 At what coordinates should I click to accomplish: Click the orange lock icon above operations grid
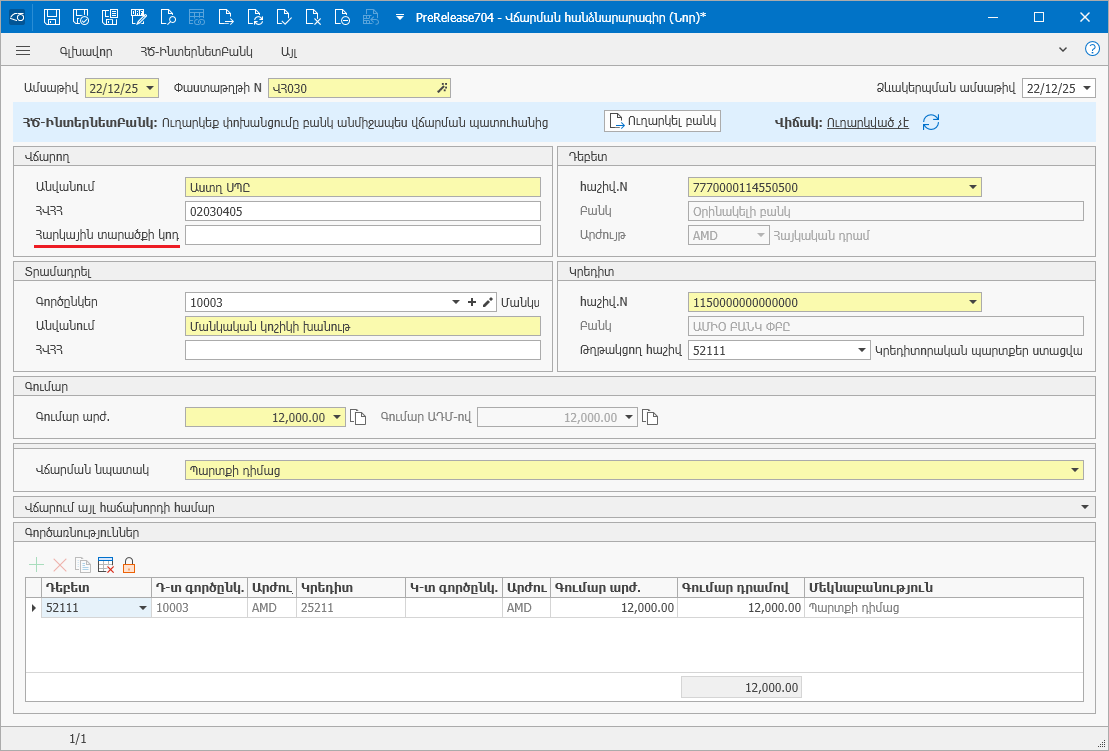click(129, 566)
